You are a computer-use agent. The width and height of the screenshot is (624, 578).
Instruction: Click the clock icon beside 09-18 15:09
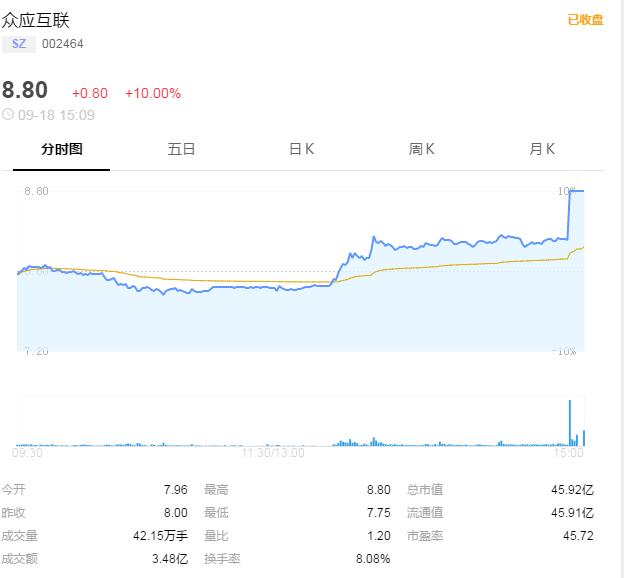tap(8, 115)
